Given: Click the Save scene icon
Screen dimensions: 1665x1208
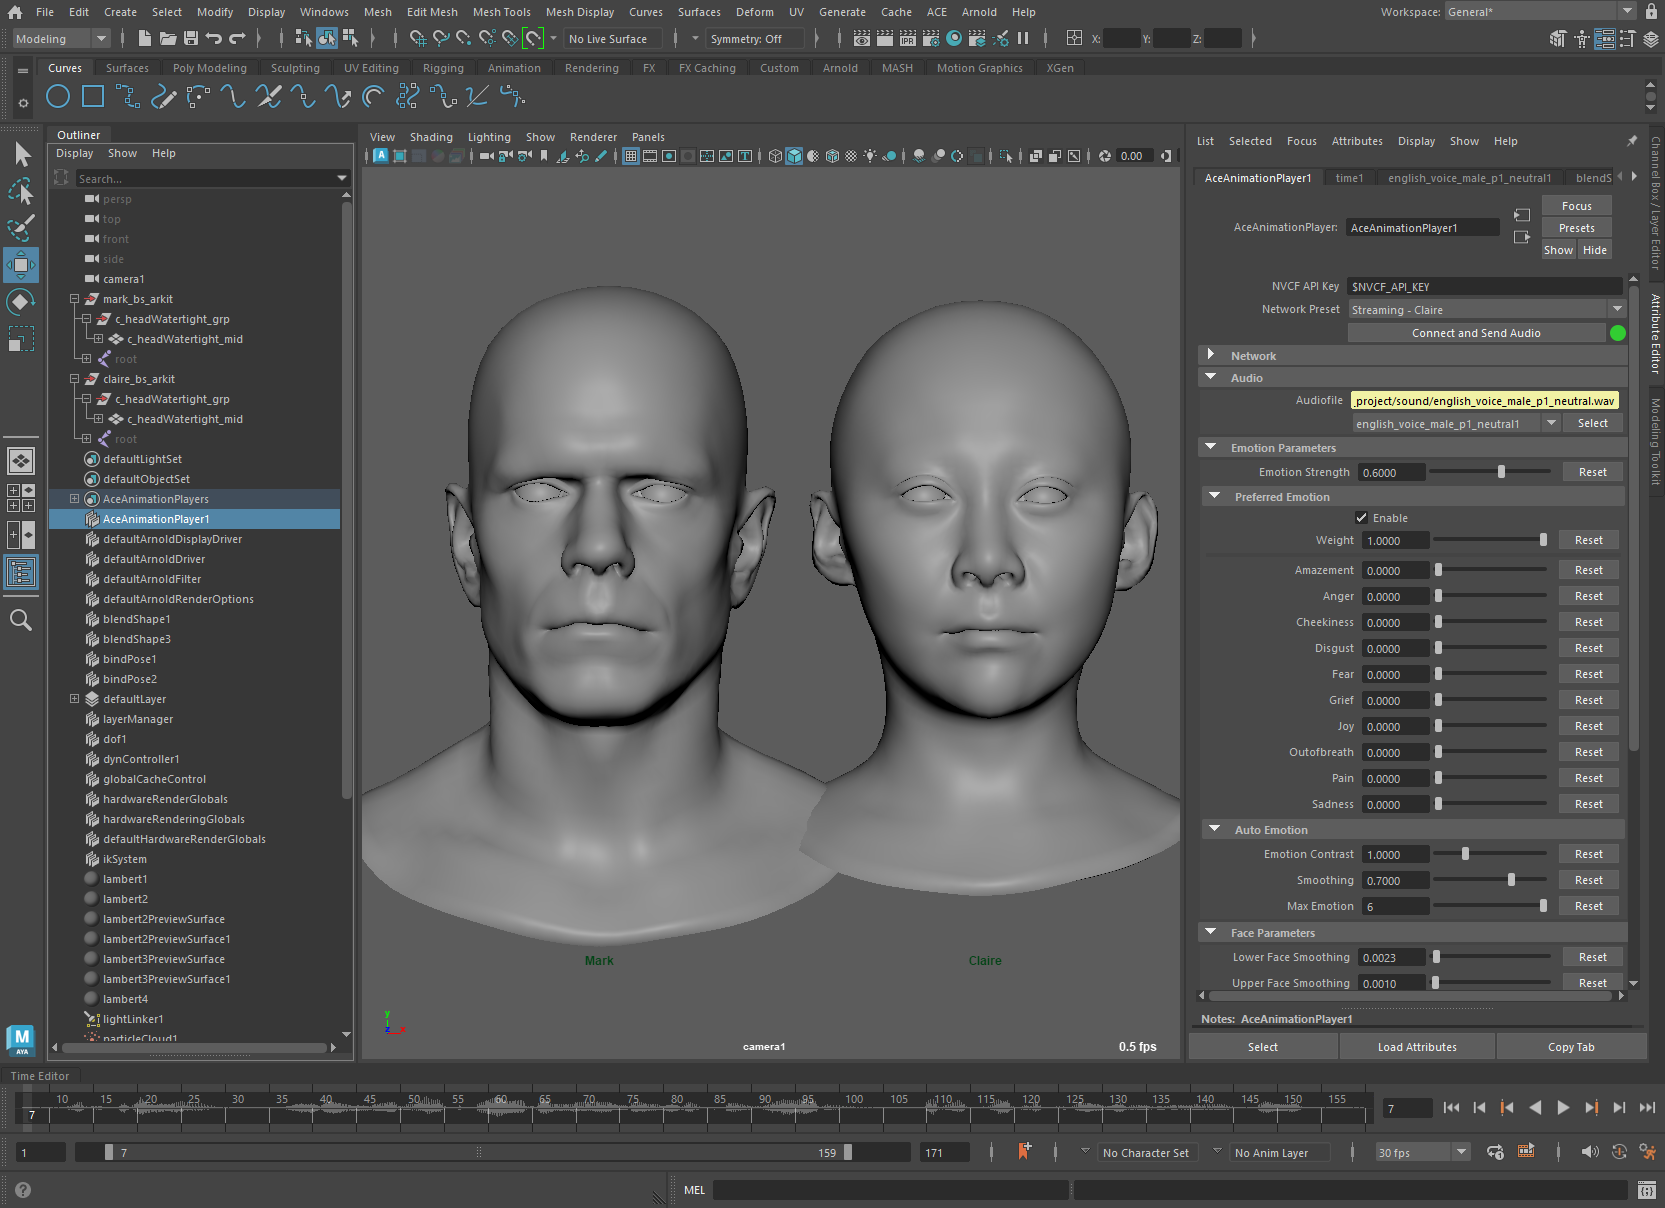Looking at the screenshot, I should [190, 39].
